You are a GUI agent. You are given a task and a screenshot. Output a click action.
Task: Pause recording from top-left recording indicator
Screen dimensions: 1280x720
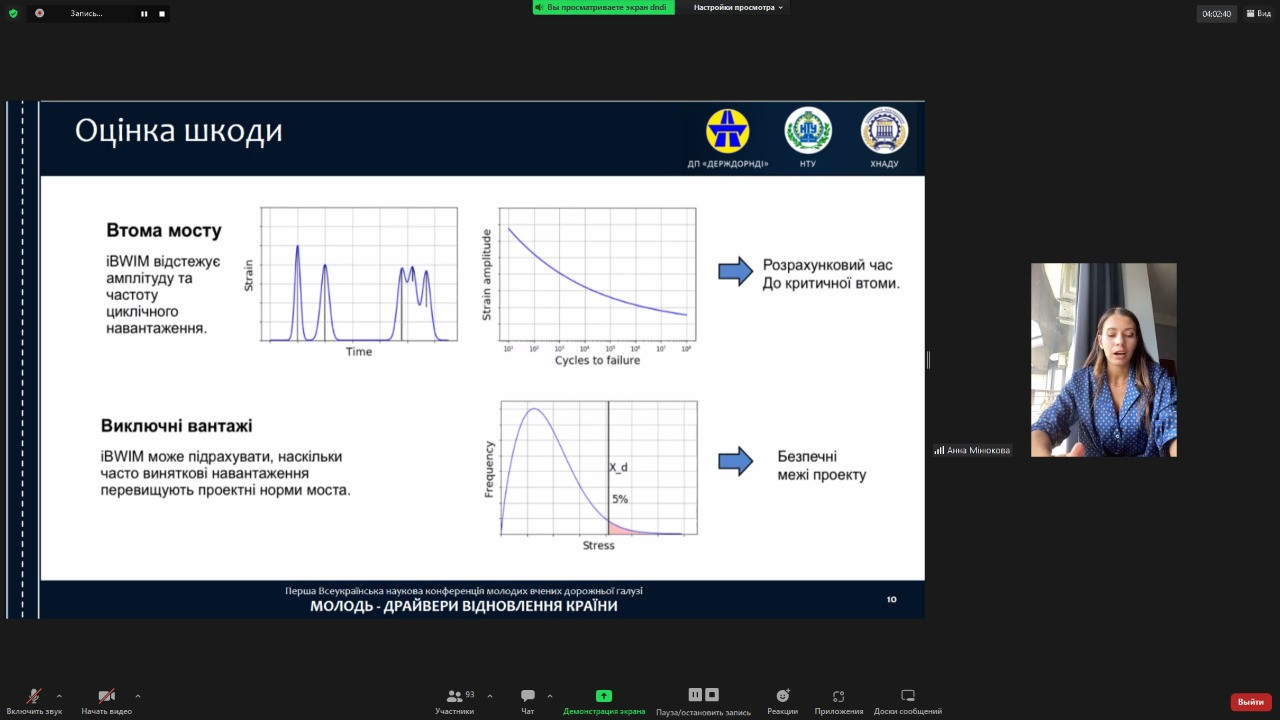tap(144, 13)
